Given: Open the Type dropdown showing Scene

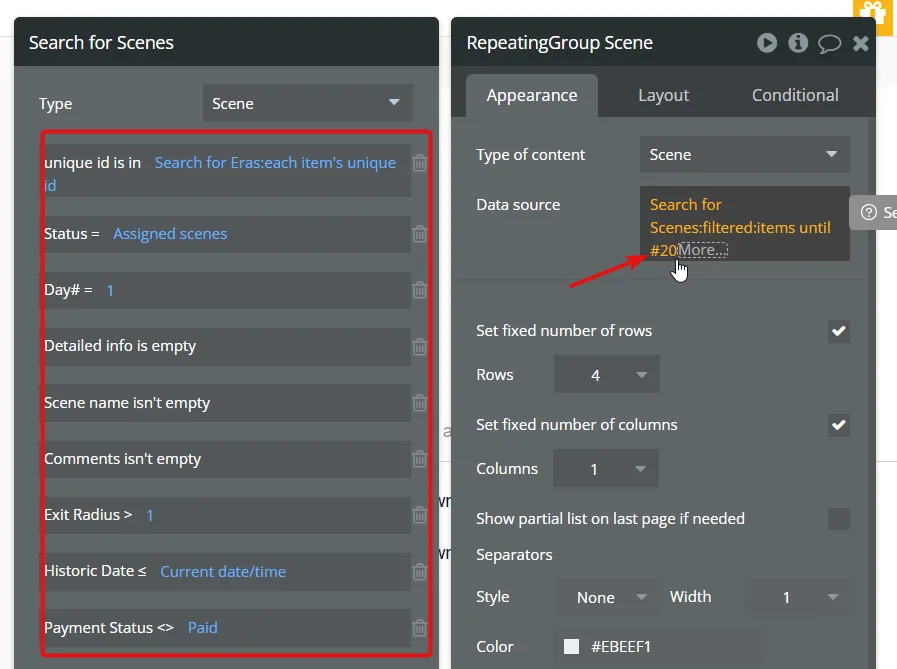Looking at the screenshot, I should [308, 103].
